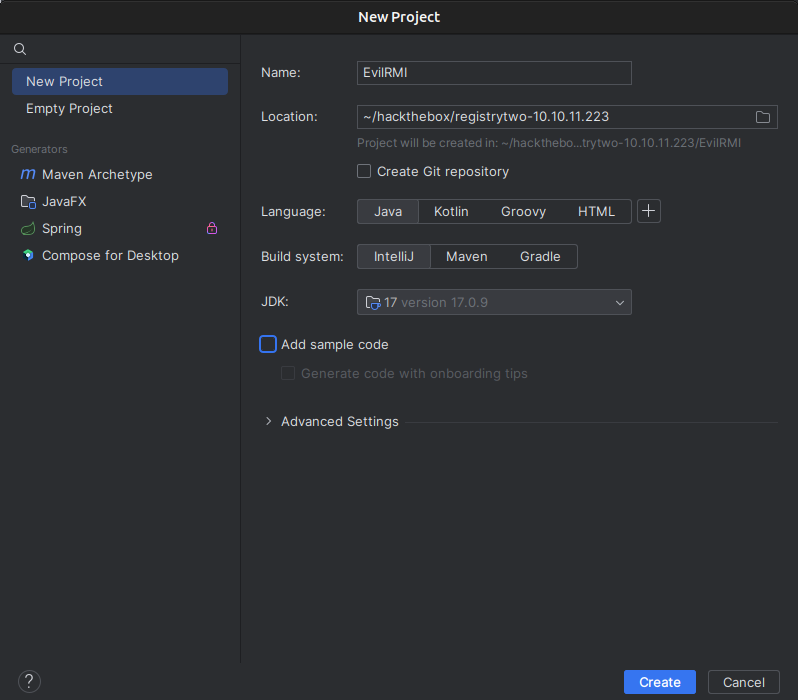Enable Create Git repository checkbox

coord(364,171)
